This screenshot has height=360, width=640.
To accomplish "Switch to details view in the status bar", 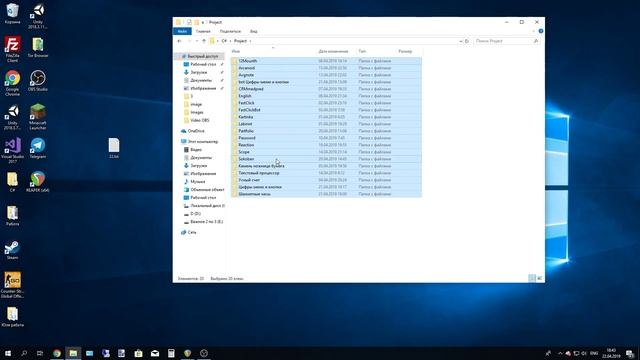I will [x=531, y=278].
